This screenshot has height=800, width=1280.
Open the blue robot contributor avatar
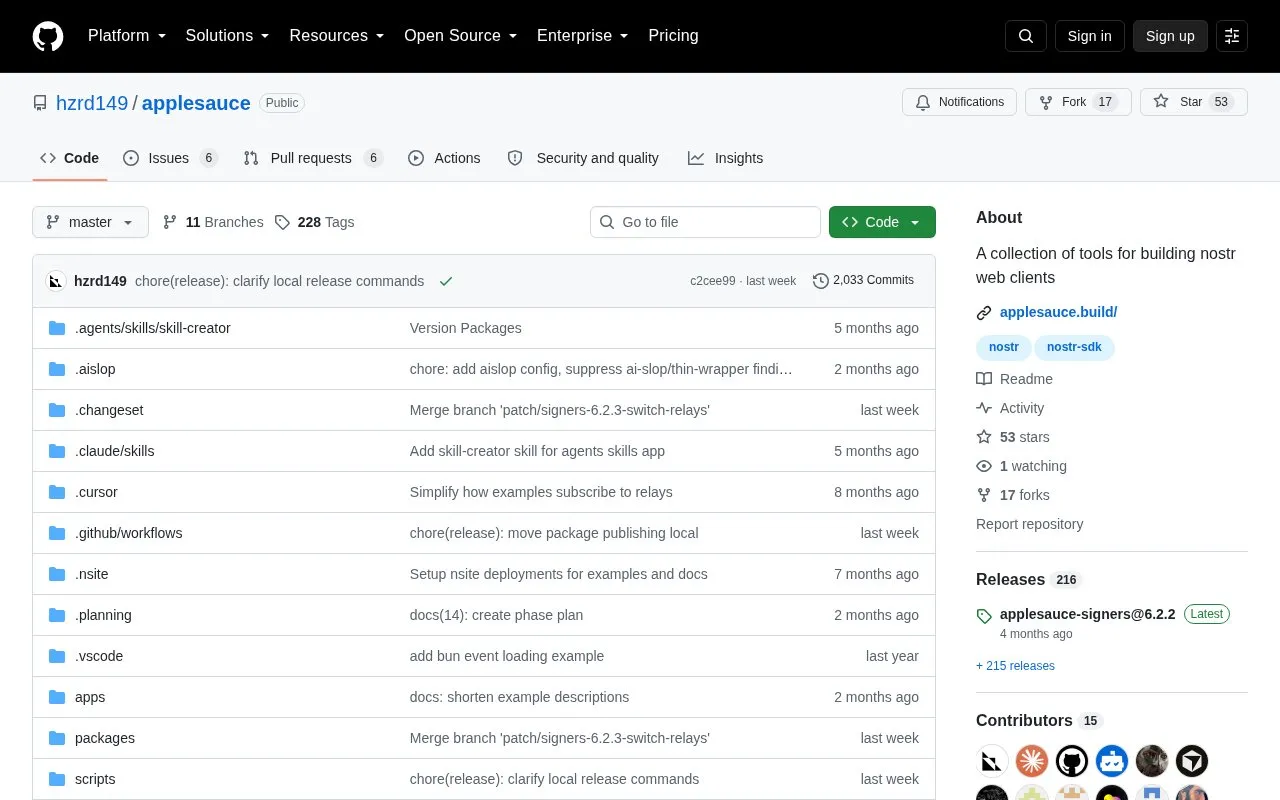click(1112, 761)
